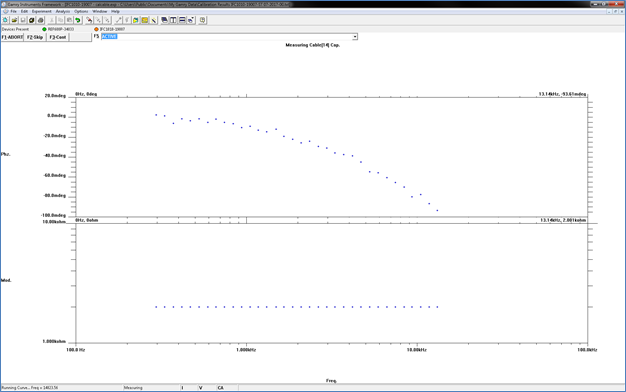
Task: Click the 'Phz.' axis label
Action: click(x=6, y=154)
